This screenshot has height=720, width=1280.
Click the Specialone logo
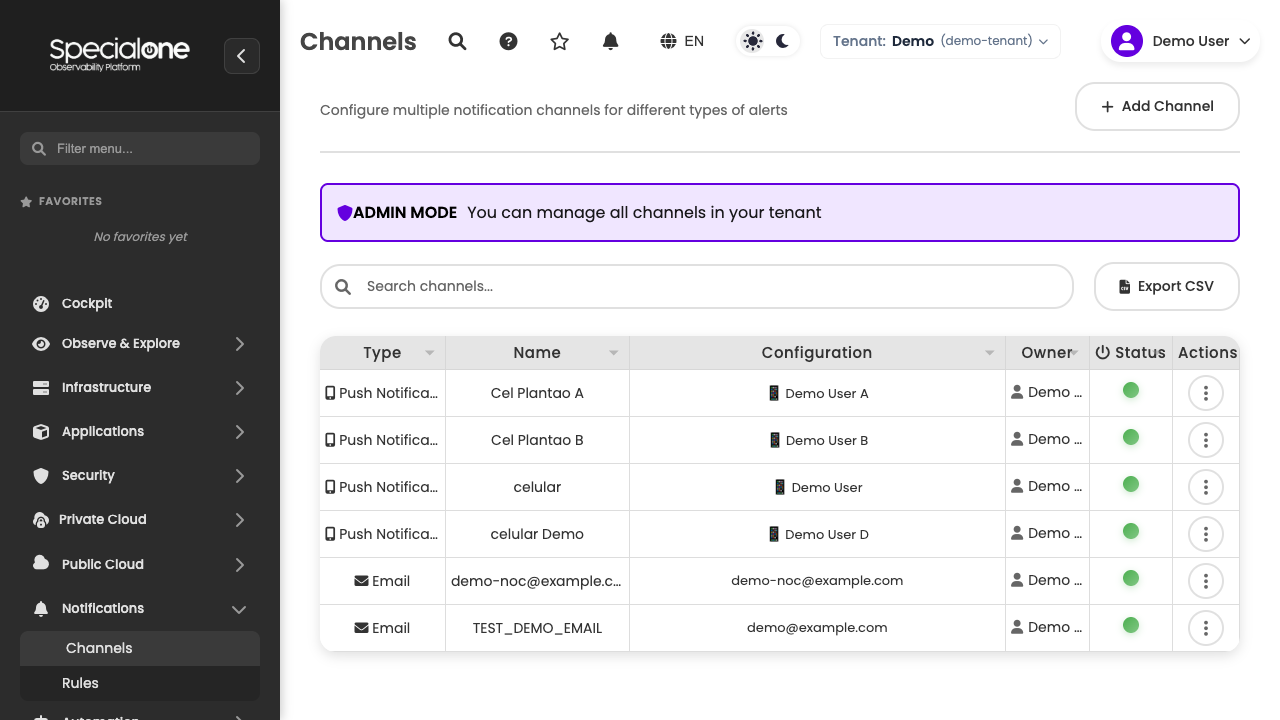(x=119, y=54)
